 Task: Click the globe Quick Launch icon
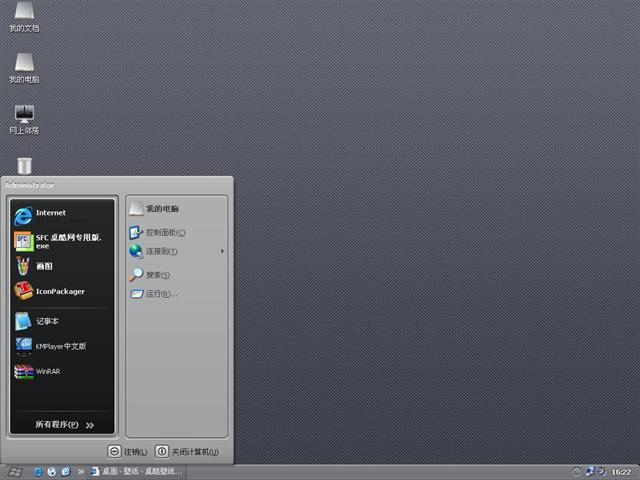(x=52, y=472)
